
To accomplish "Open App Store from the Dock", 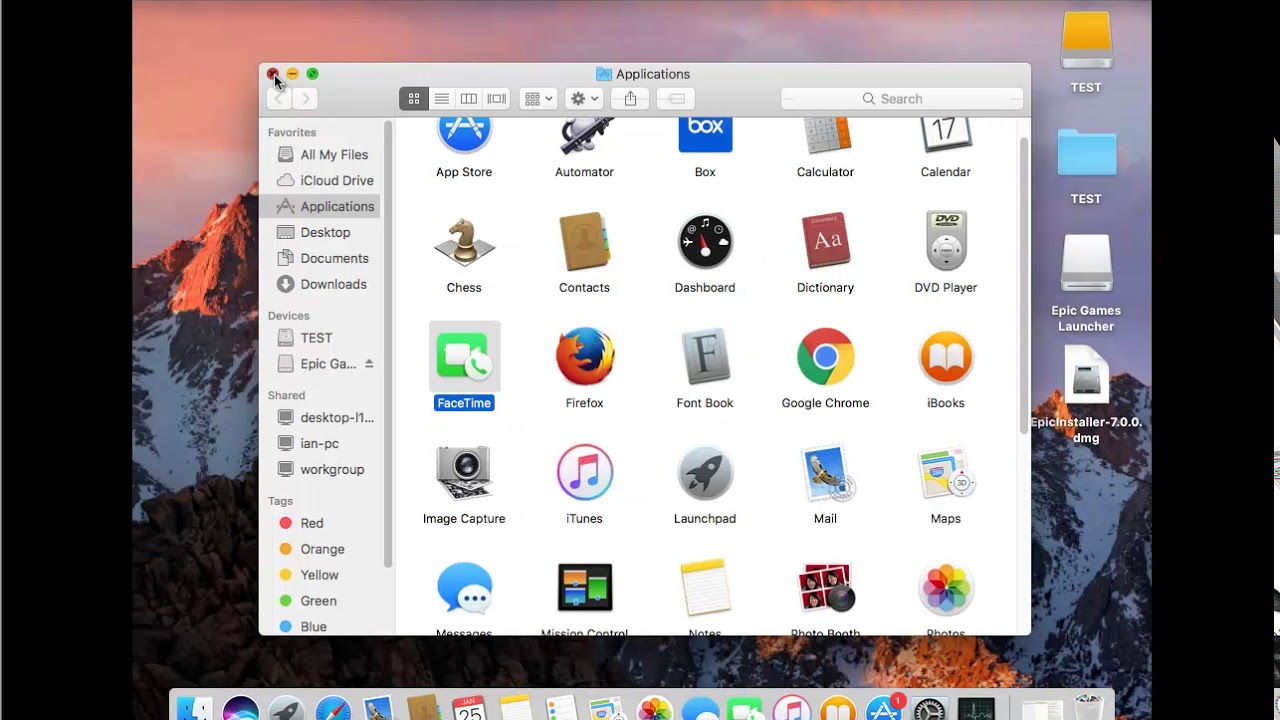I will (x=884, y=710).
